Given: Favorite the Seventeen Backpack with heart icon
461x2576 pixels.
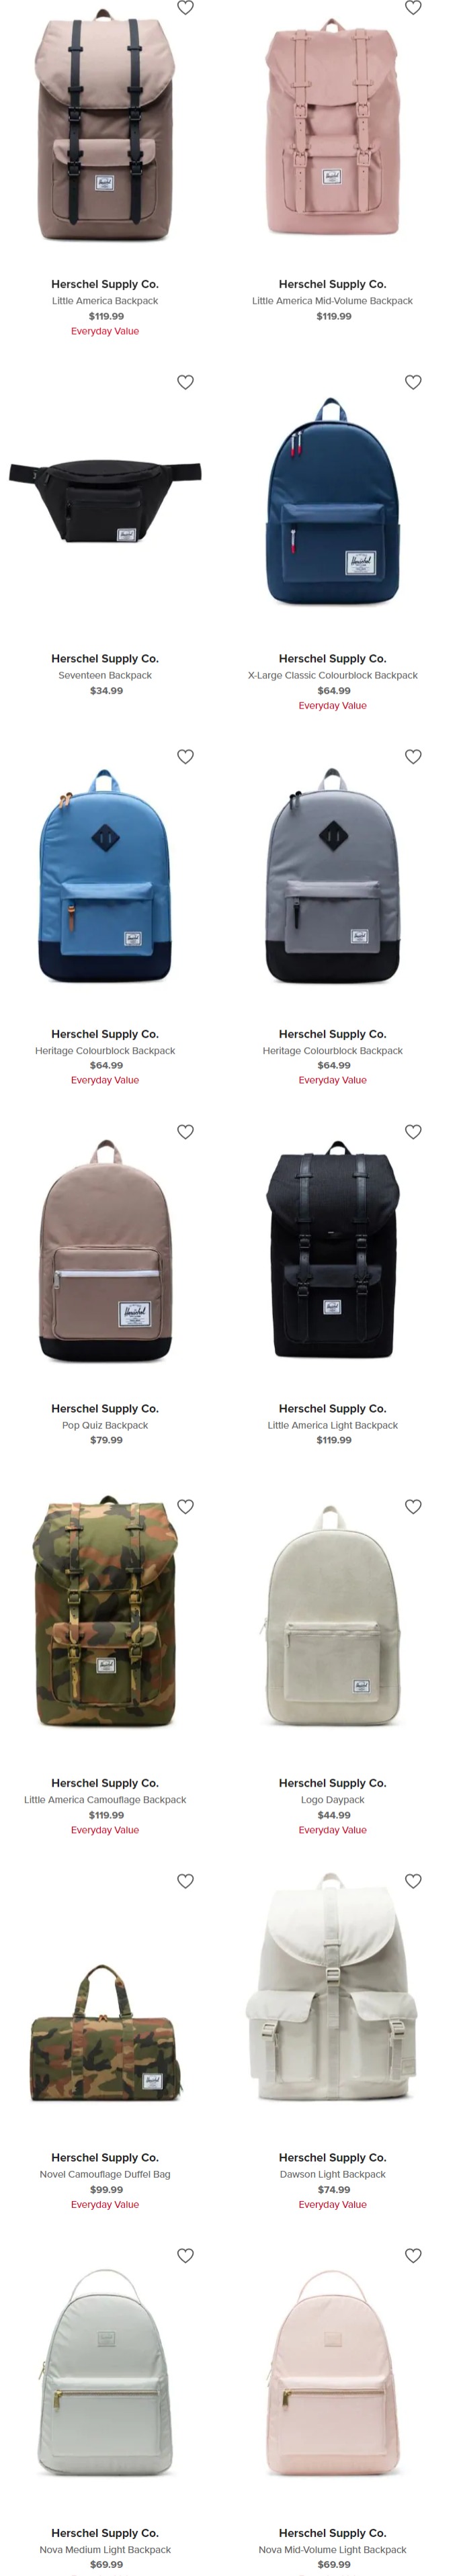Looking at the screenshot, I should click(185, 382).
